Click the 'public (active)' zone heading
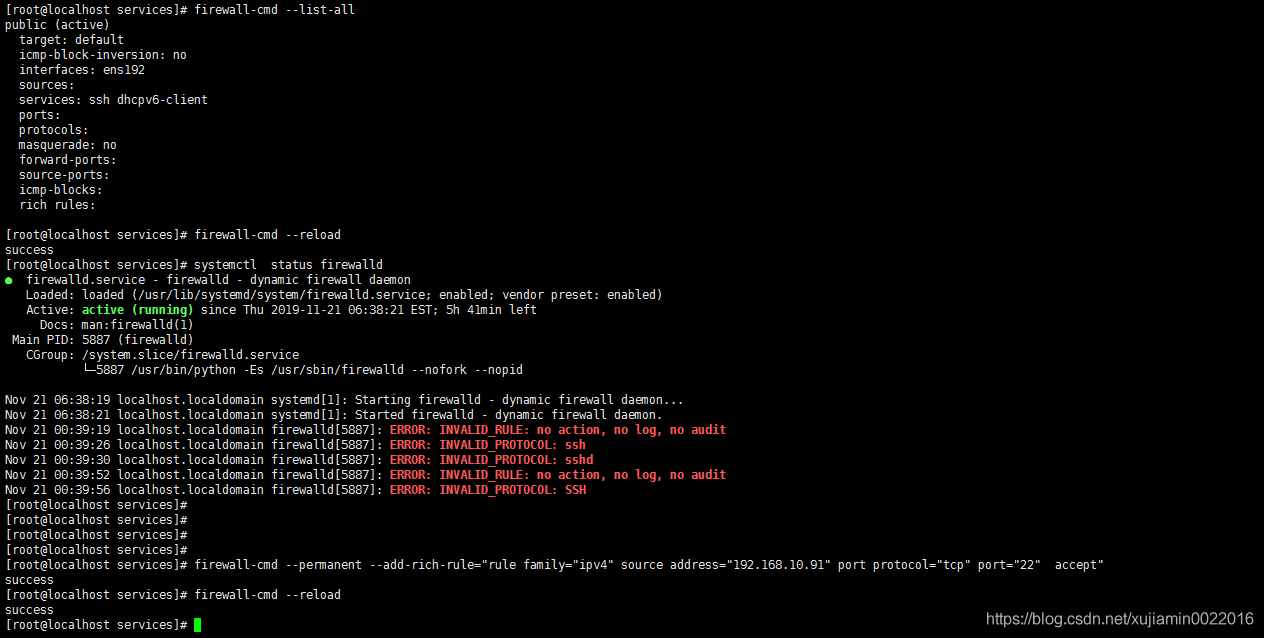The width and height of the screenshot is (1264, 638). pyautogui.click(x=57, y=25)
